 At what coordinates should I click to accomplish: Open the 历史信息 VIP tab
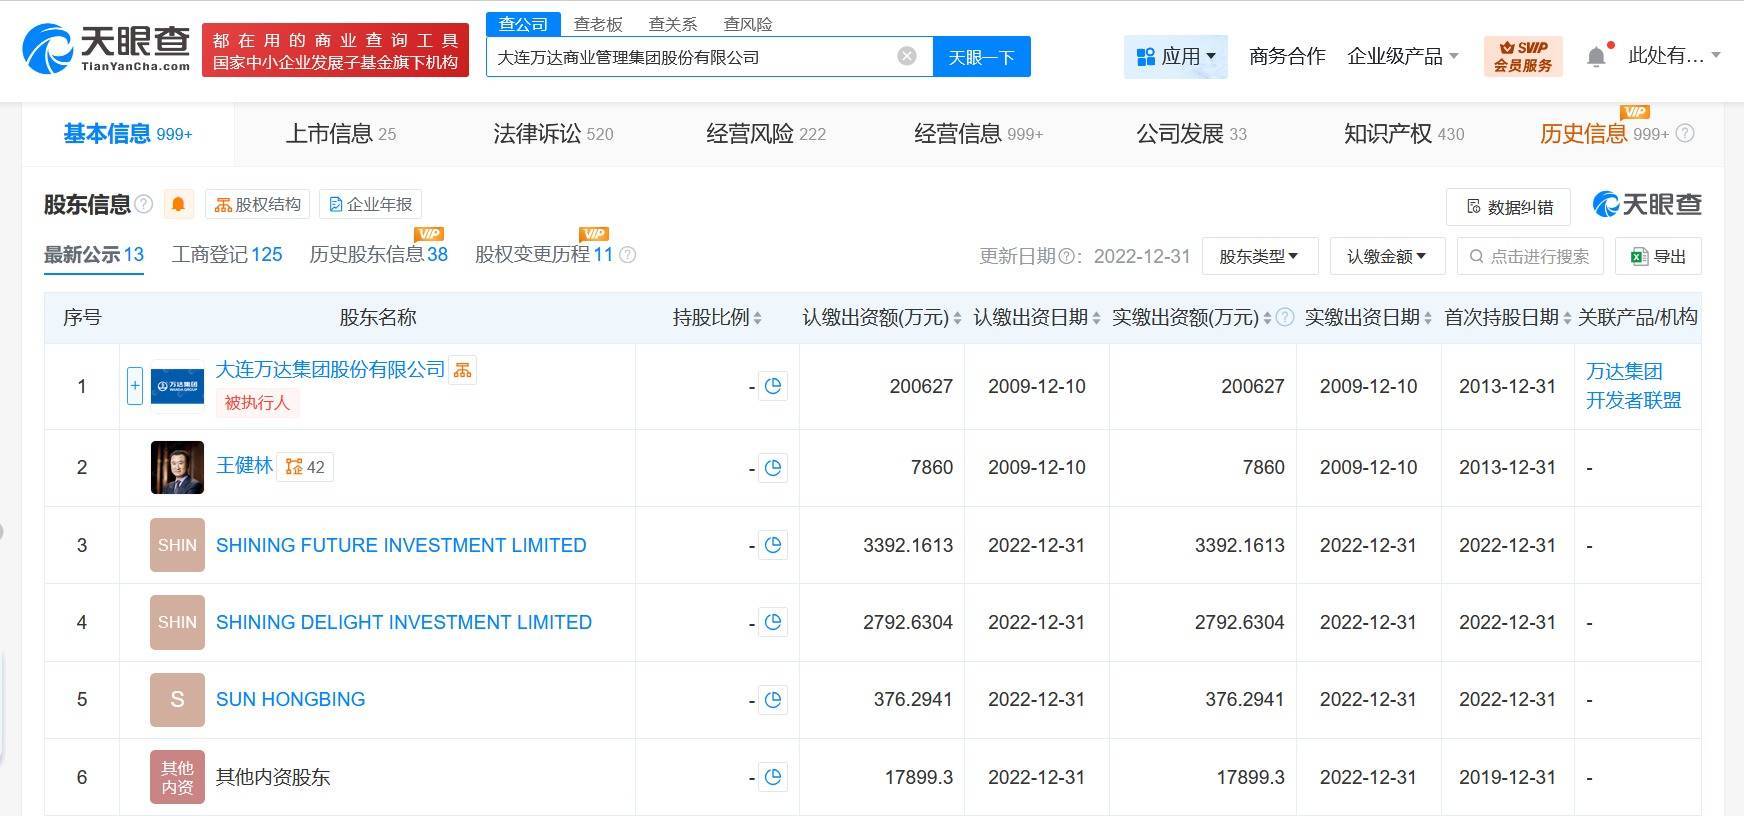pos(1604,133)
